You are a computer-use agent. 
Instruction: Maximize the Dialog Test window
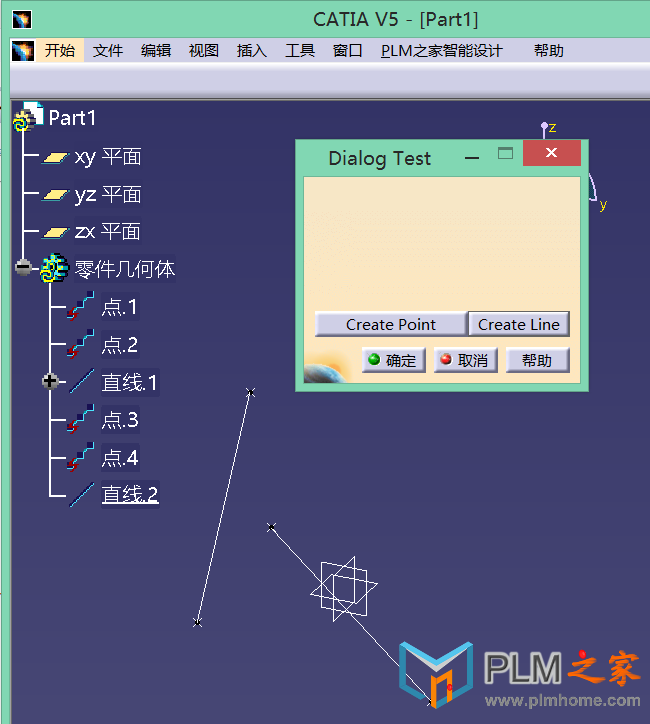point(506,153)
